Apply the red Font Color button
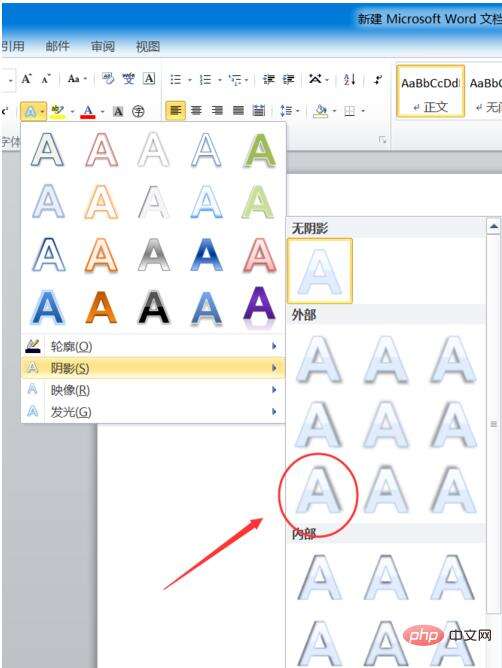The image size is (502, 668). pos(88,112)
